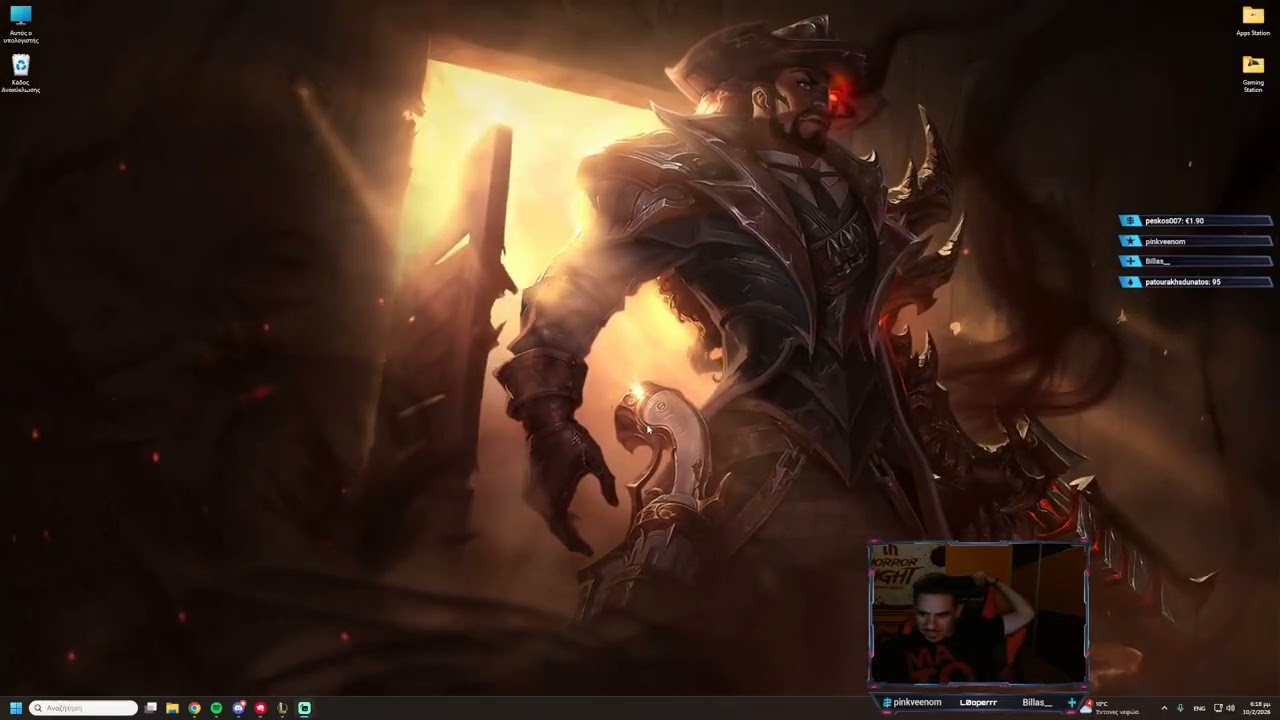Click the 'peskos007: €1.90' overlay entry
The image size is (1280, 720).
[x=1195, y=221]
